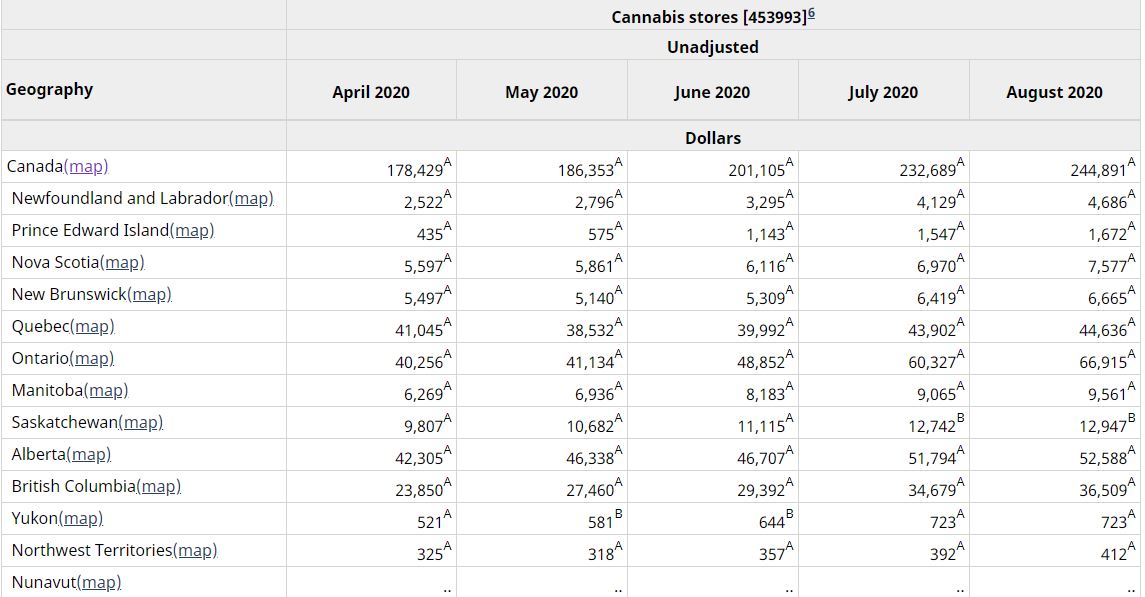The width and height of the screenshot is (1145, 597).
Task: Open the Yukon map link
Action: (x=81, y=519)
